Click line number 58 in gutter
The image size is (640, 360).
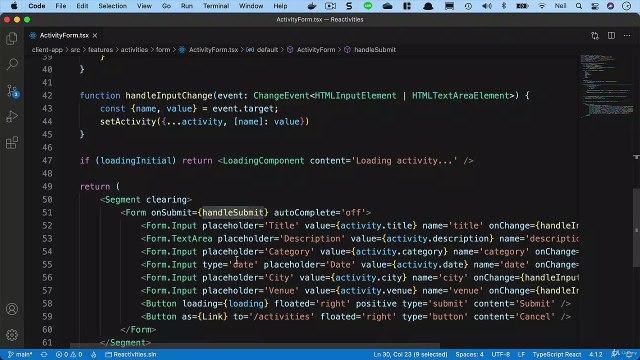click(x=47, y=304)
